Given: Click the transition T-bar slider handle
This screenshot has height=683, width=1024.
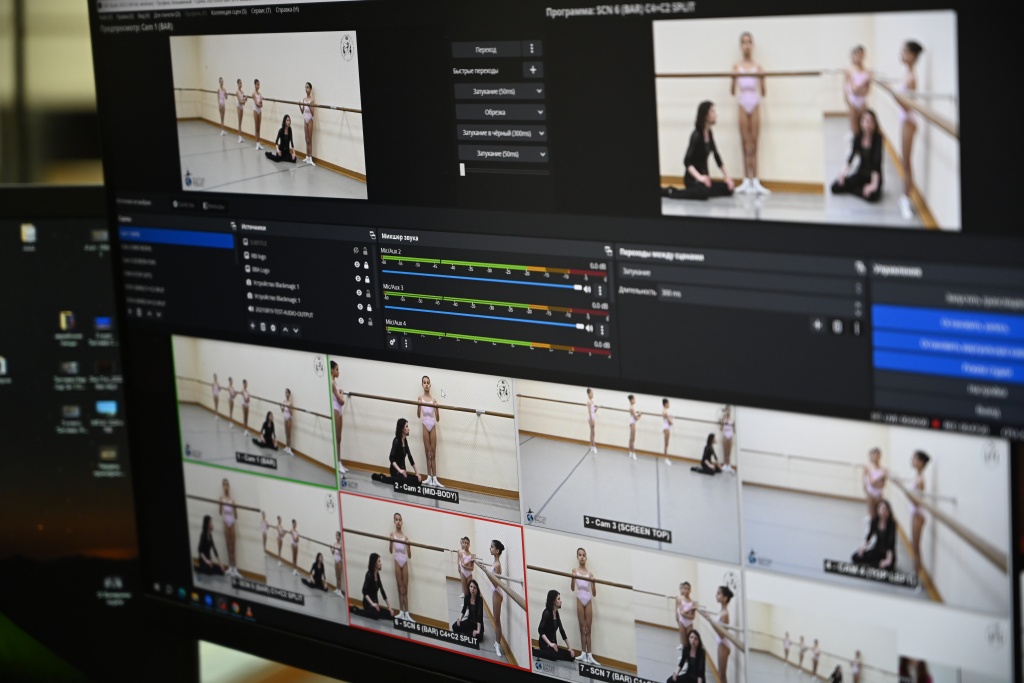Looking at the screenshot, I should (462, 170).
